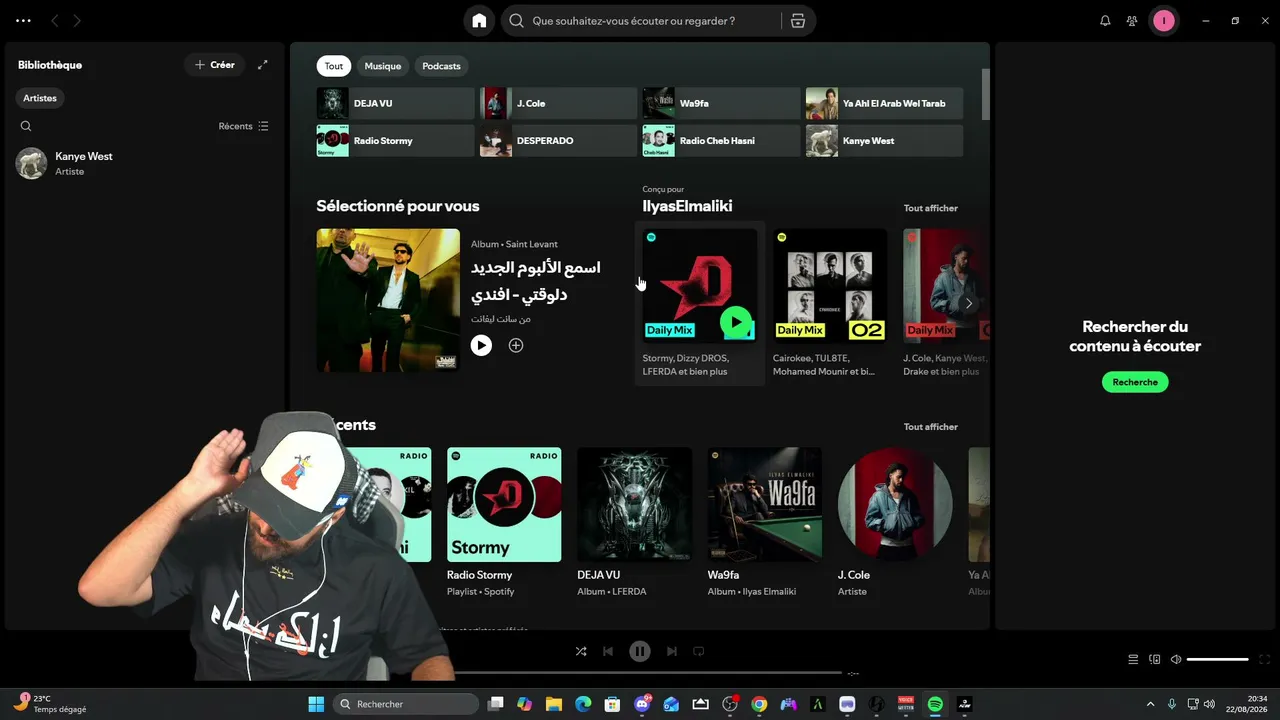The image size is (1280, 720).
Task: Open the weather widget on the taskbar
Action: click(50, 704)
